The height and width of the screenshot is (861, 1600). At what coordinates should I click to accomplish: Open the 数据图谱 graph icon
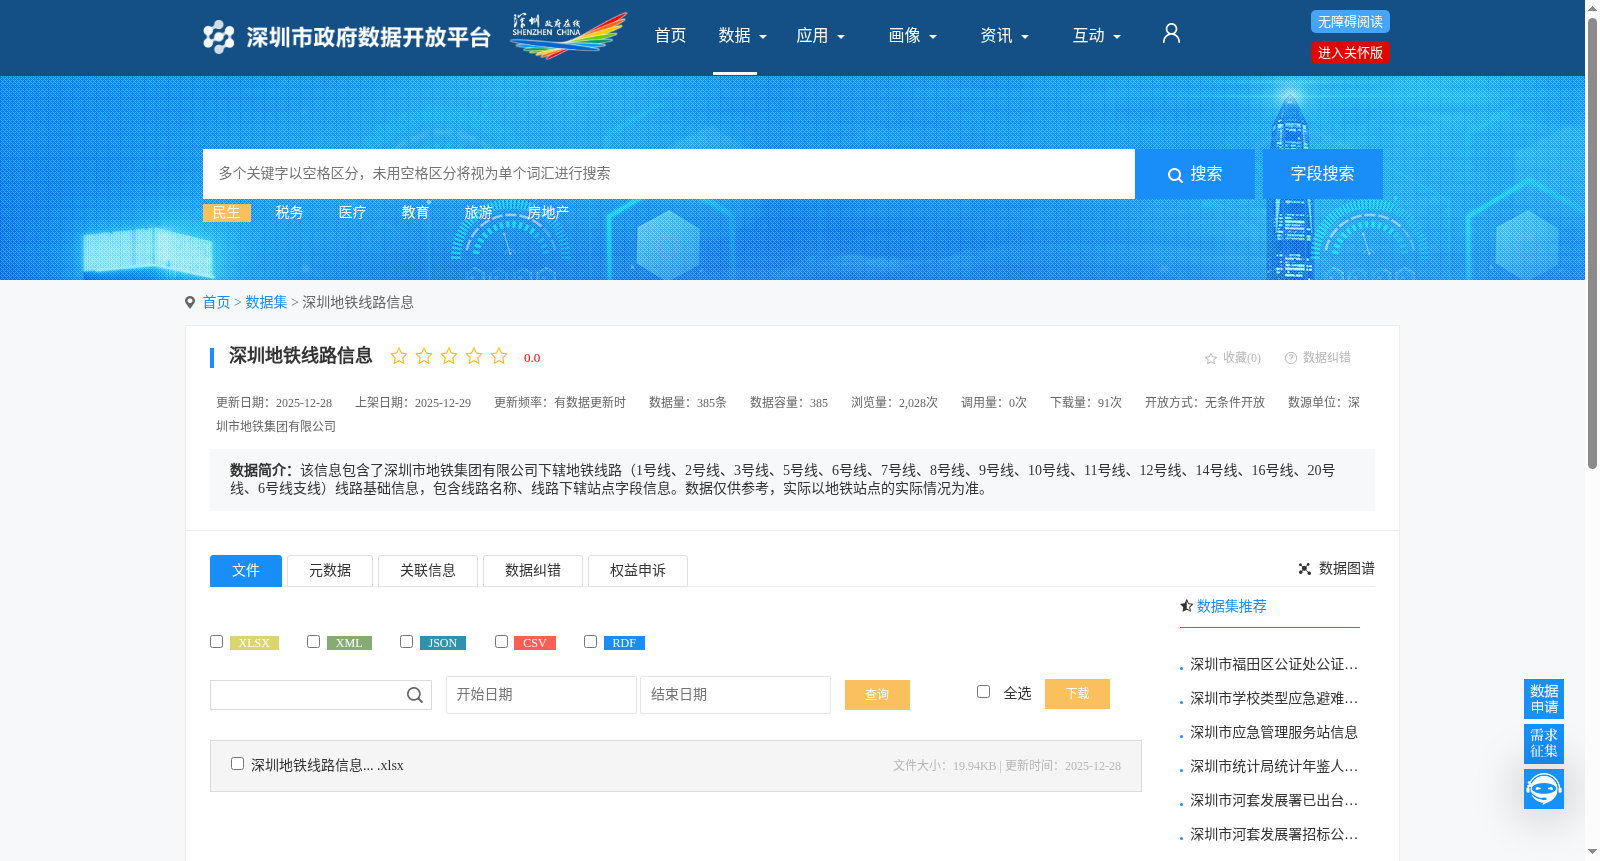(x=1305, y=569)
